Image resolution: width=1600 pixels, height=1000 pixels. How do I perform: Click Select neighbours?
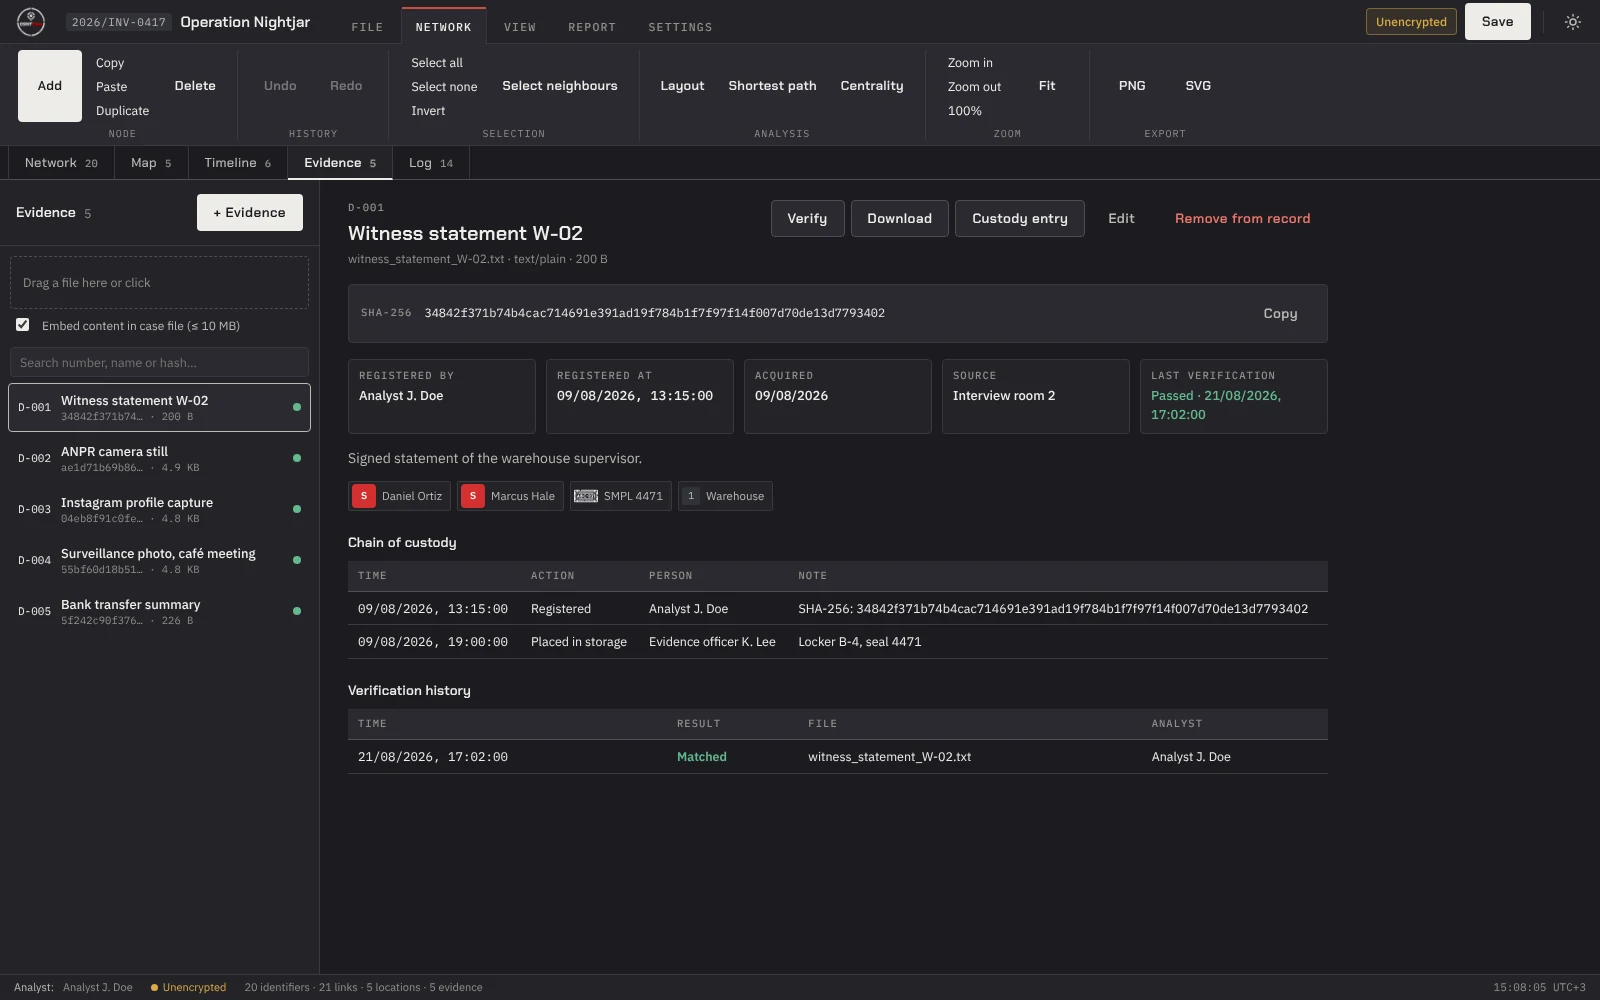(x=560, y=86)
